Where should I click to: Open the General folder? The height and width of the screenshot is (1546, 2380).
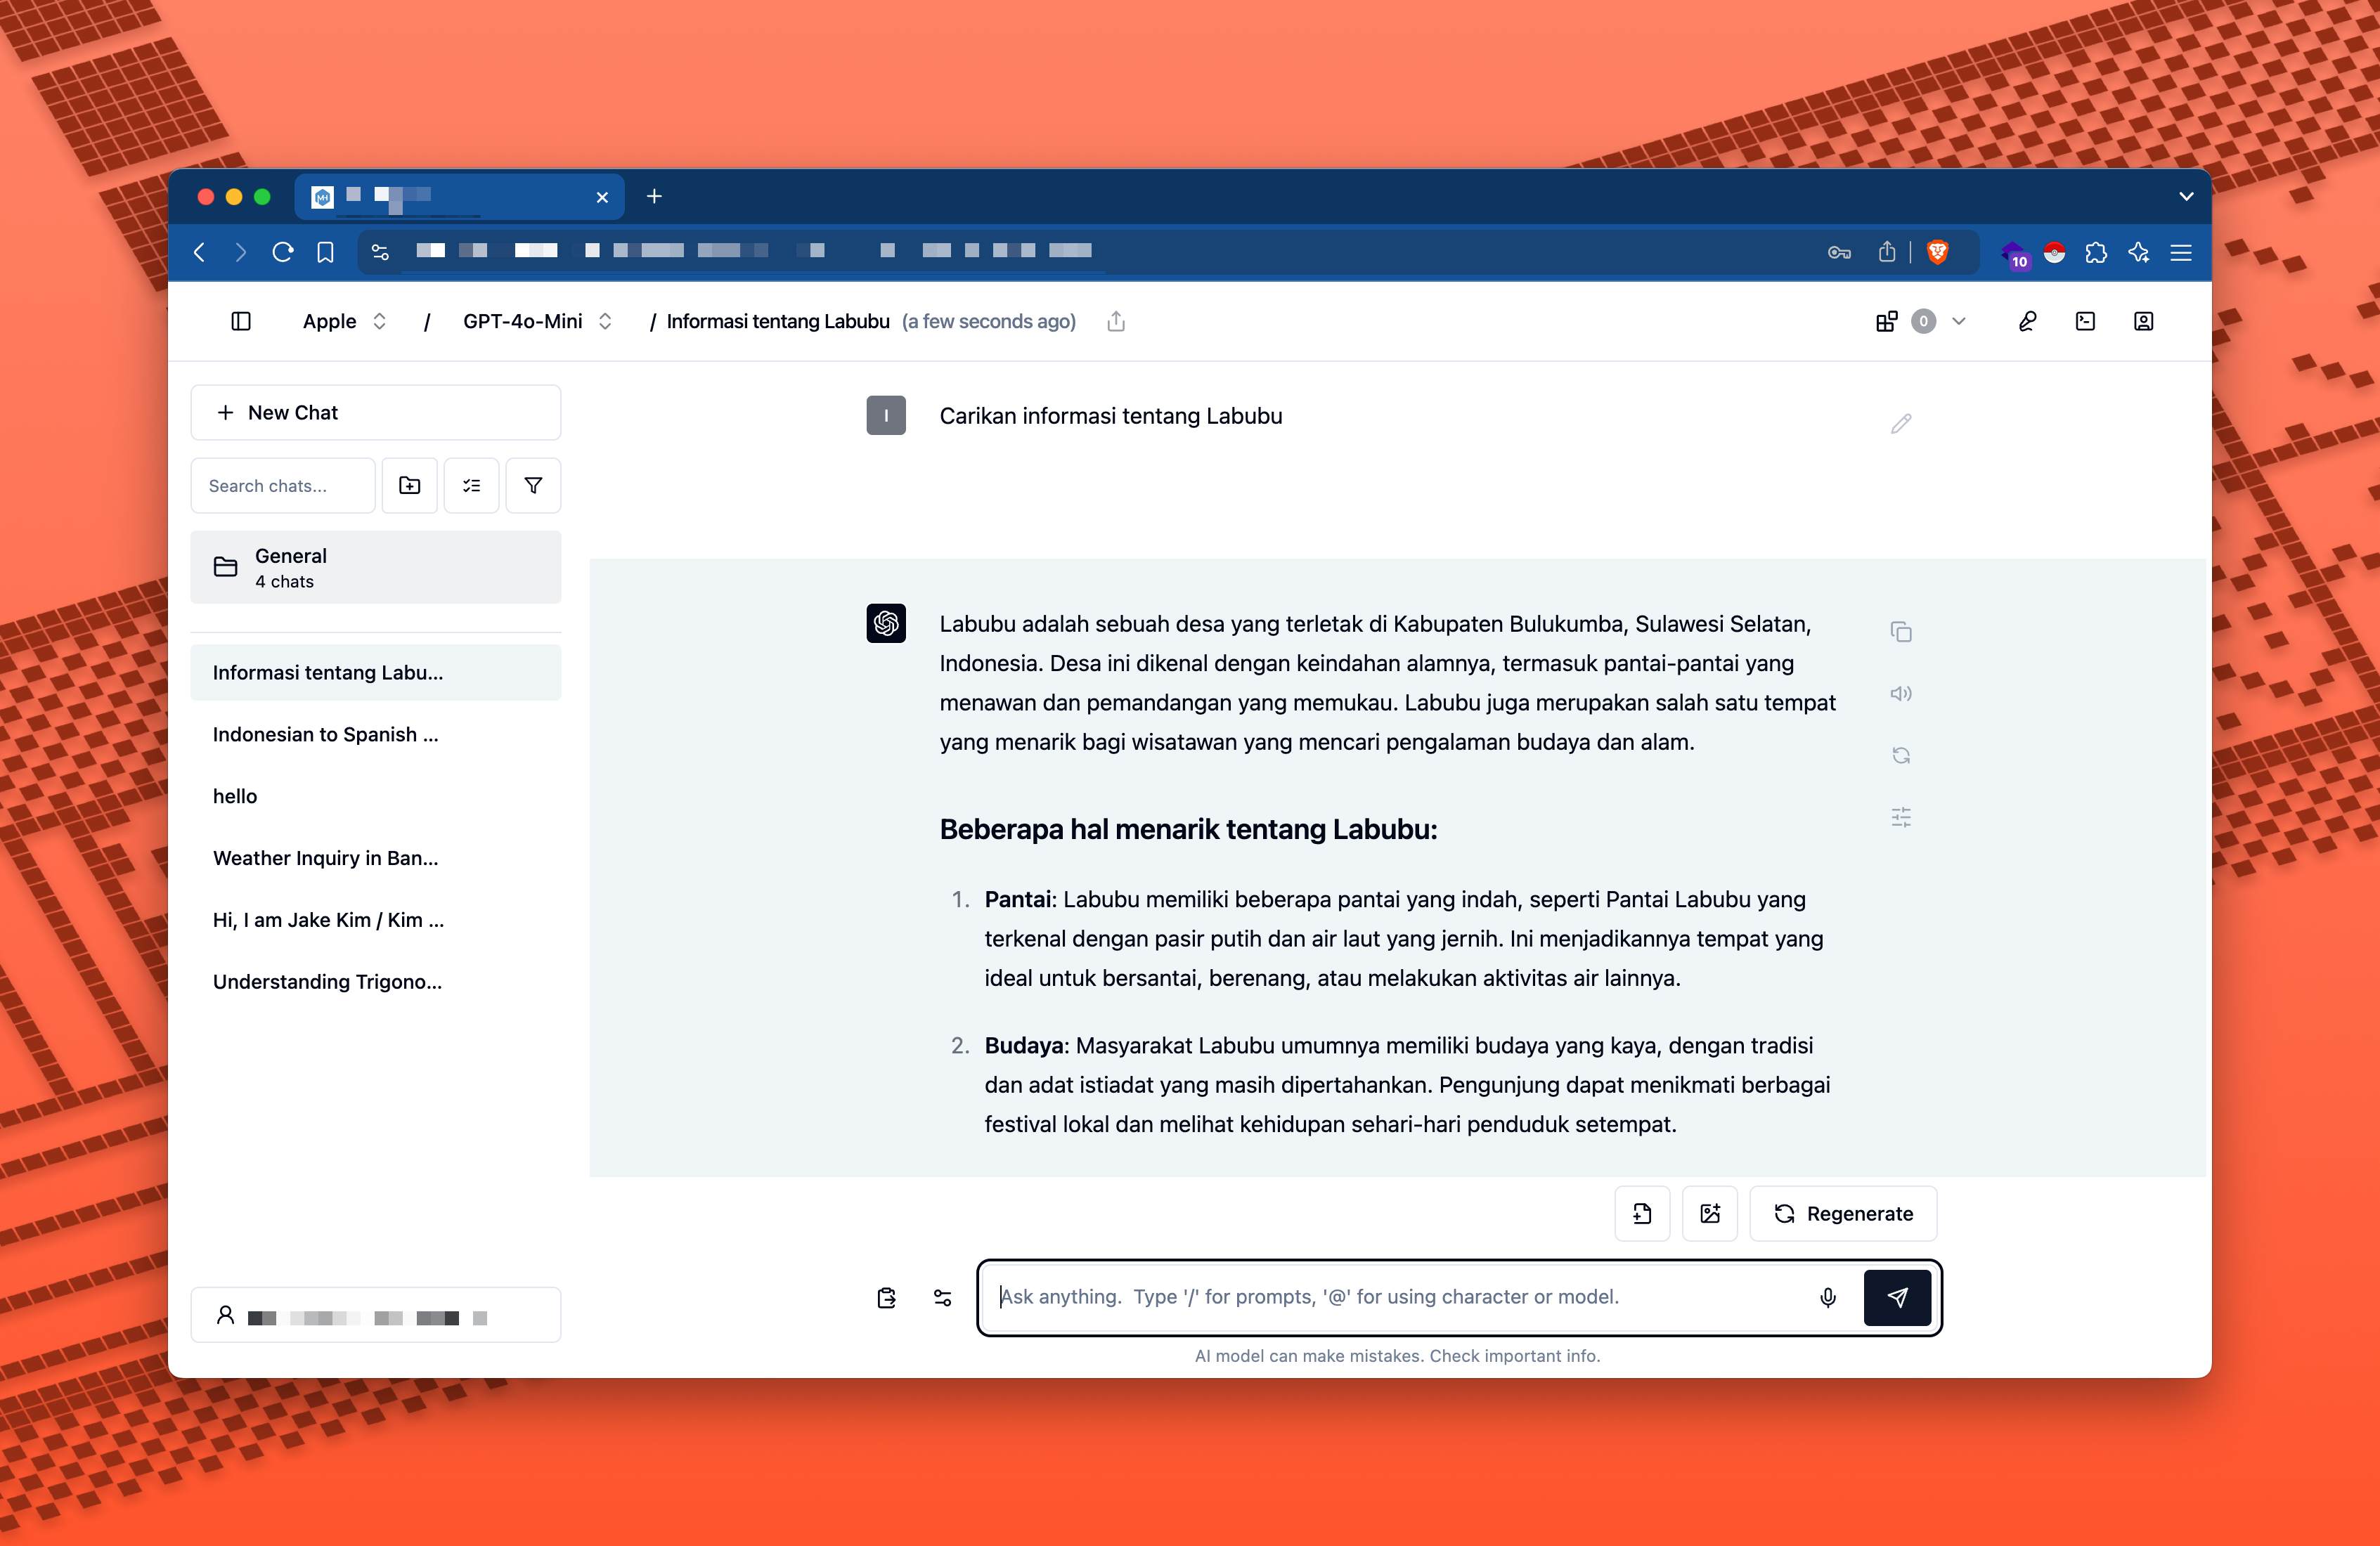(376, 567)
